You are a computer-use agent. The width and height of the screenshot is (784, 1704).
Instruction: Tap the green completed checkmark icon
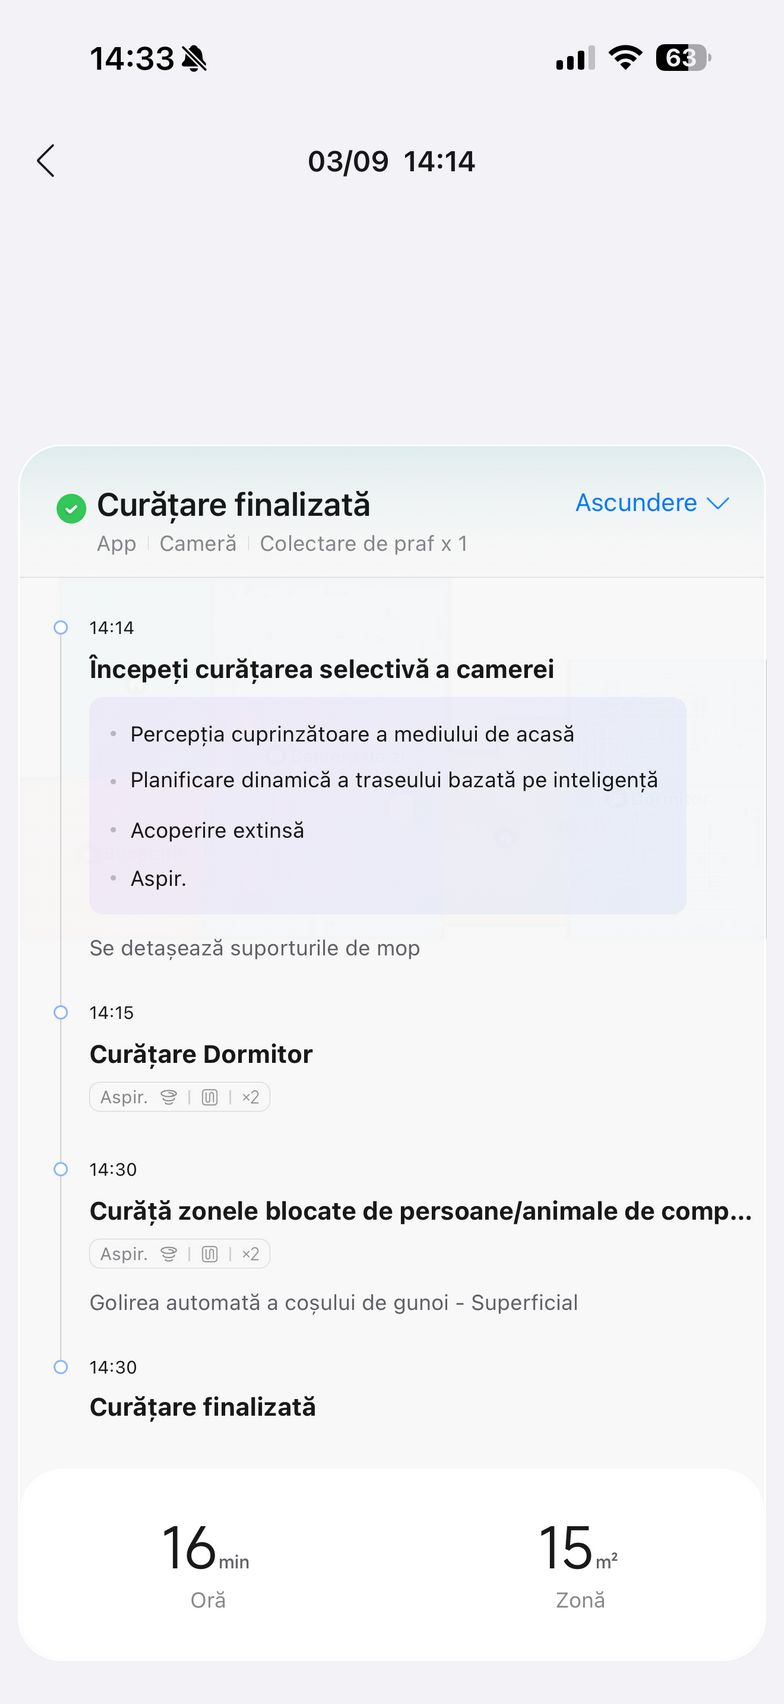71,509
